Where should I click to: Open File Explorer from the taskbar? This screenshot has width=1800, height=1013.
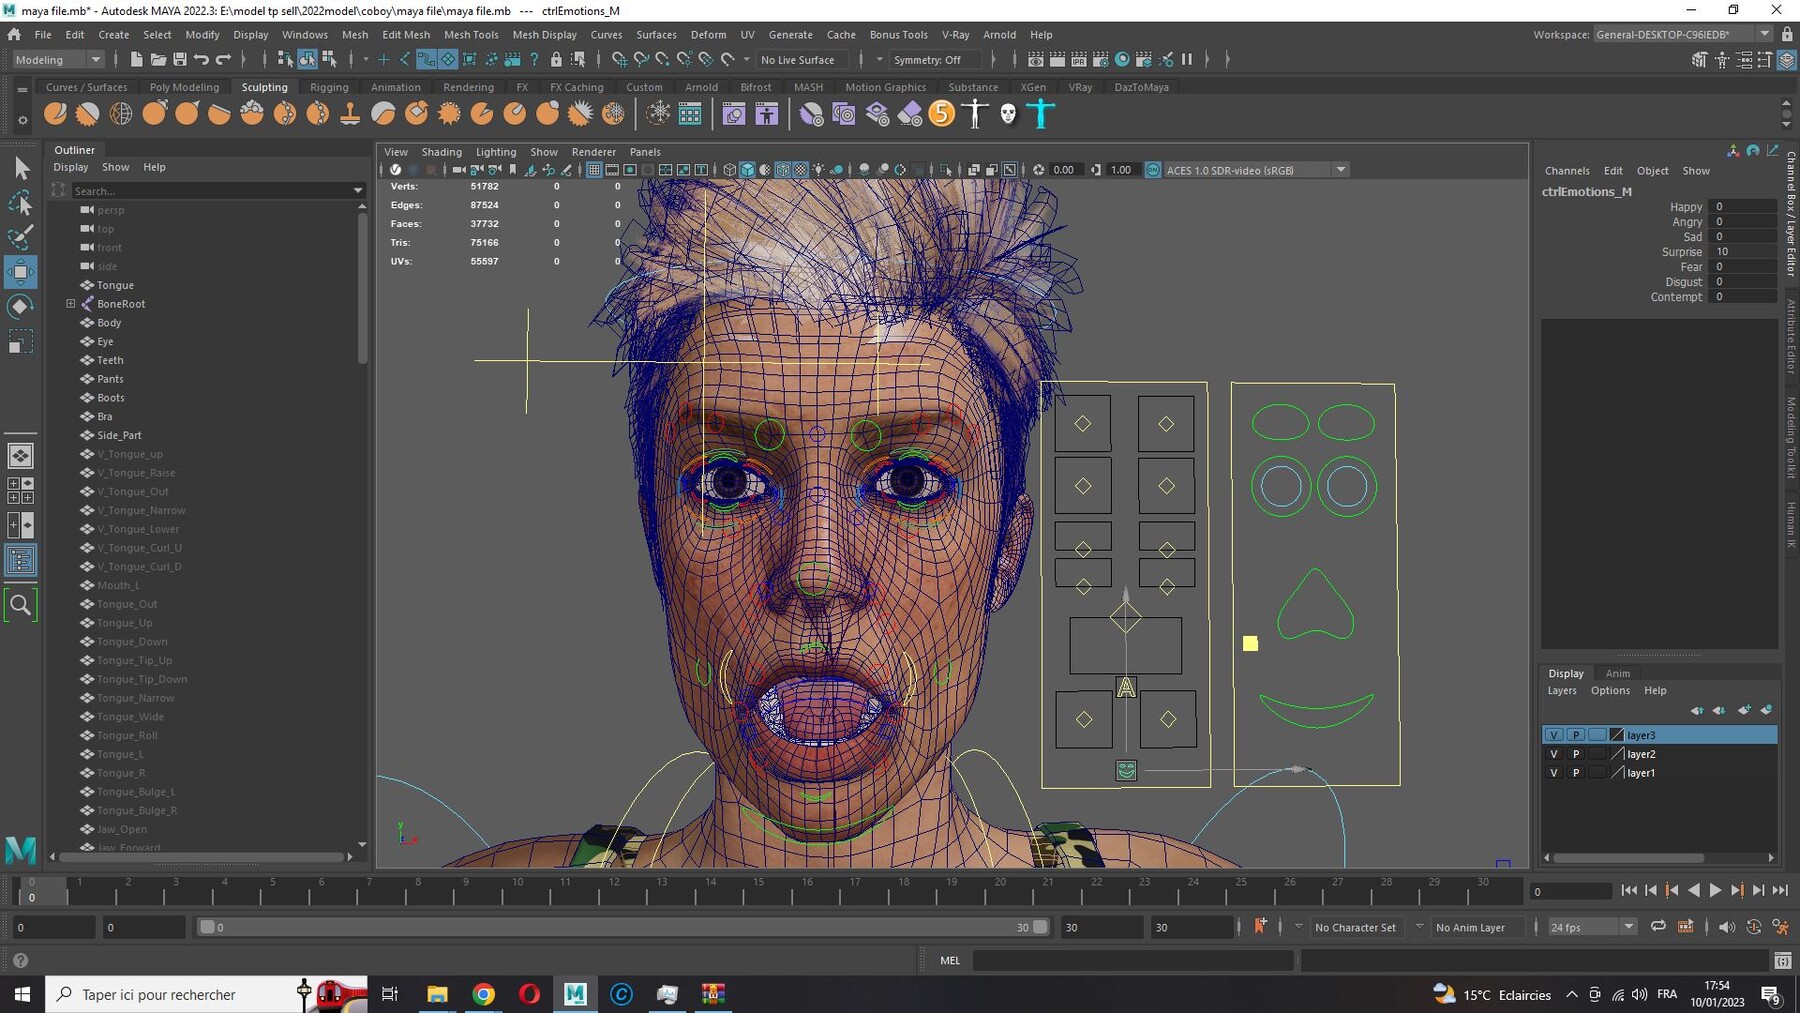click(437, 994)
